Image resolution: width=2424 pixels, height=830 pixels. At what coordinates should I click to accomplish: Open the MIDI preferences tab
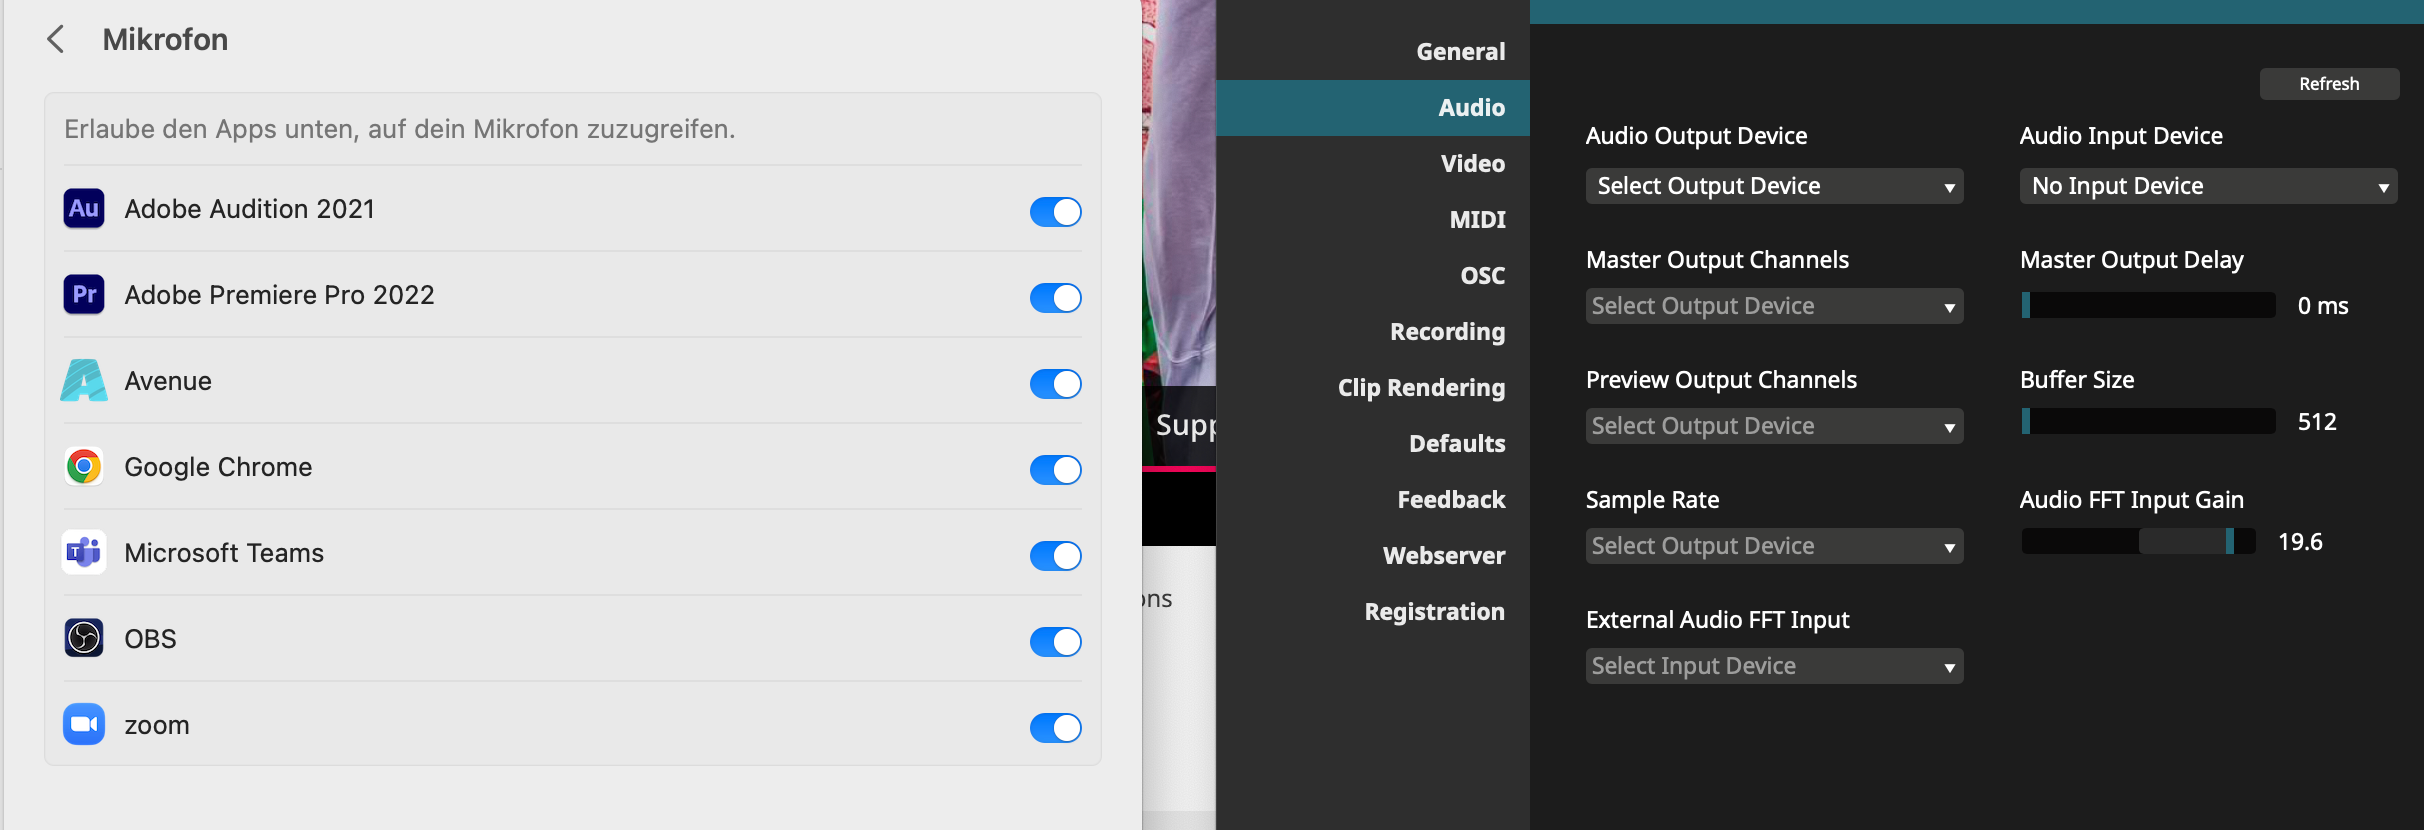[1477, 220]
